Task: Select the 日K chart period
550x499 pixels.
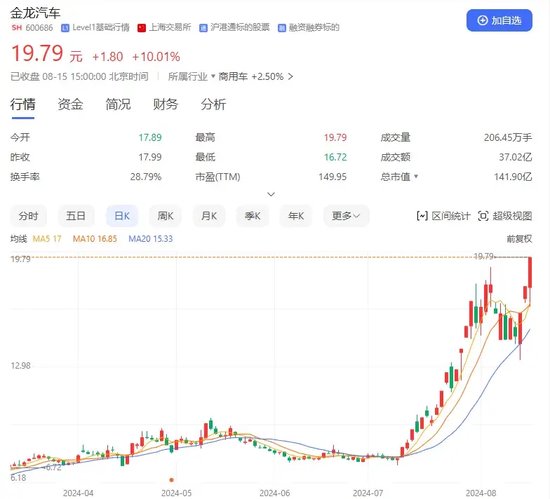Action: (122, 216)
